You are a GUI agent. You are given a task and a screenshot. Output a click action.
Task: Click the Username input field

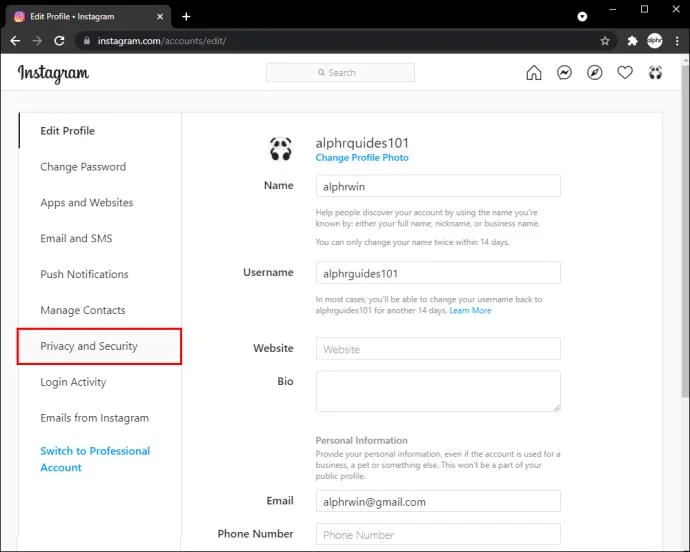click(438, 273)
